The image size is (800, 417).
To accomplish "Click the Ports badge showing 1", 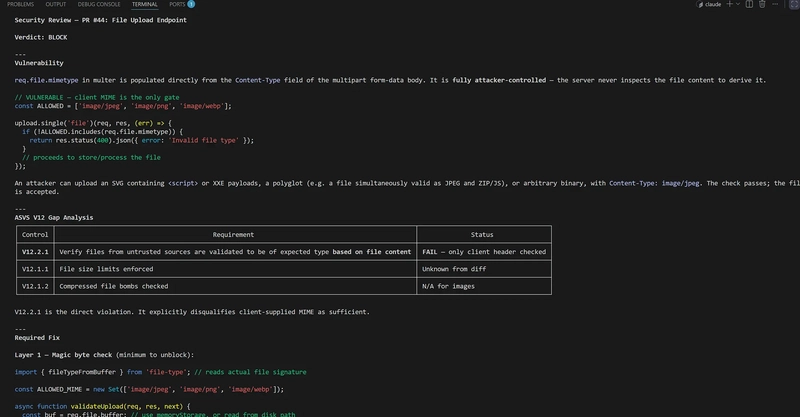I will (191, 4).
